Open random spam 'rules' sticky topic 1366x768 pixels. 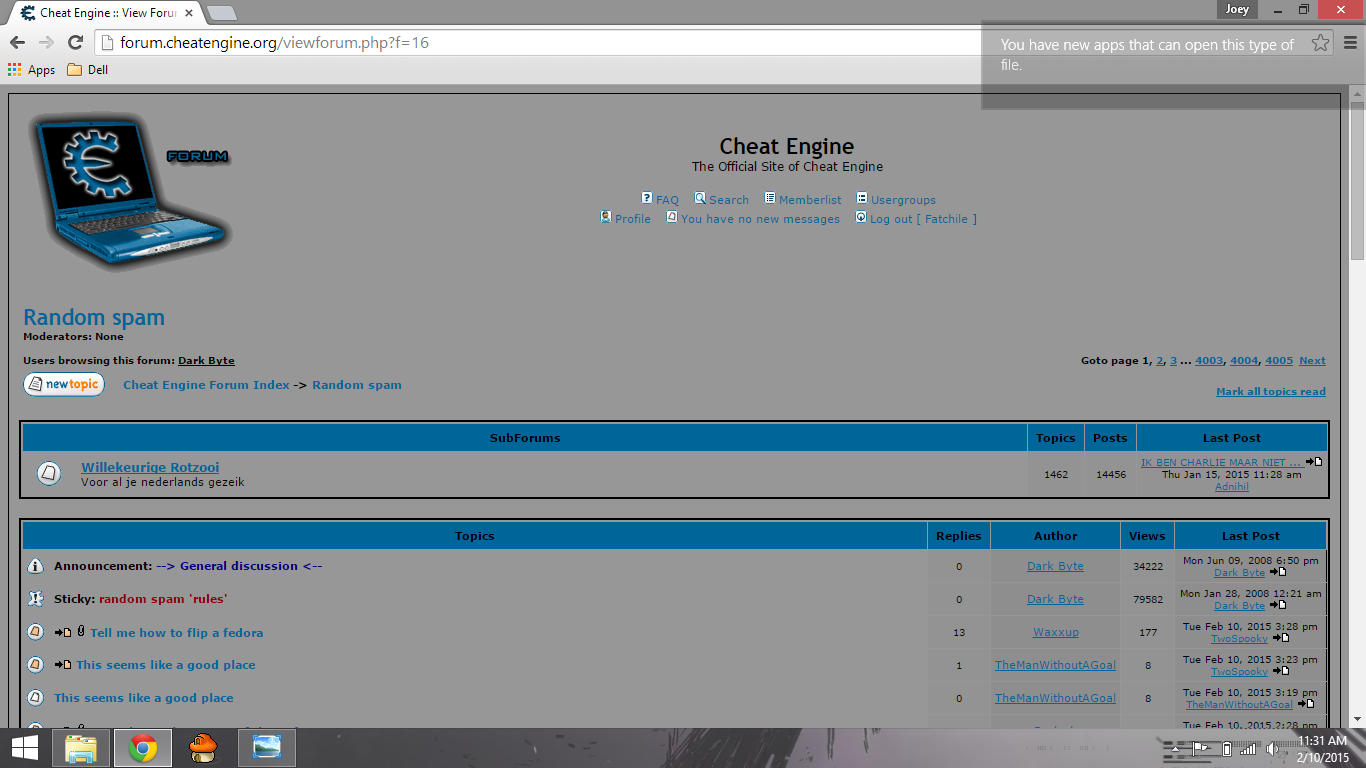pyautogui.click(x=163, y=599)
